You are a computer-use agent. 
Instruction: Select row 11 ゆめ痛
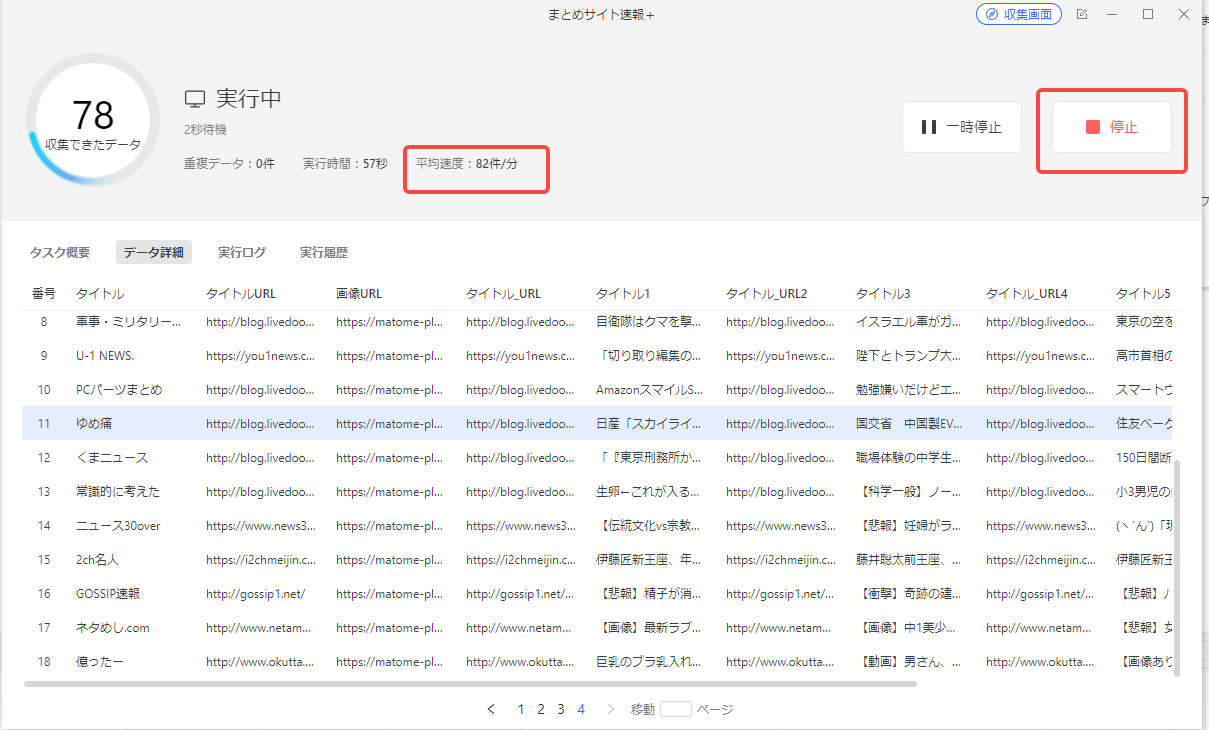94,424
